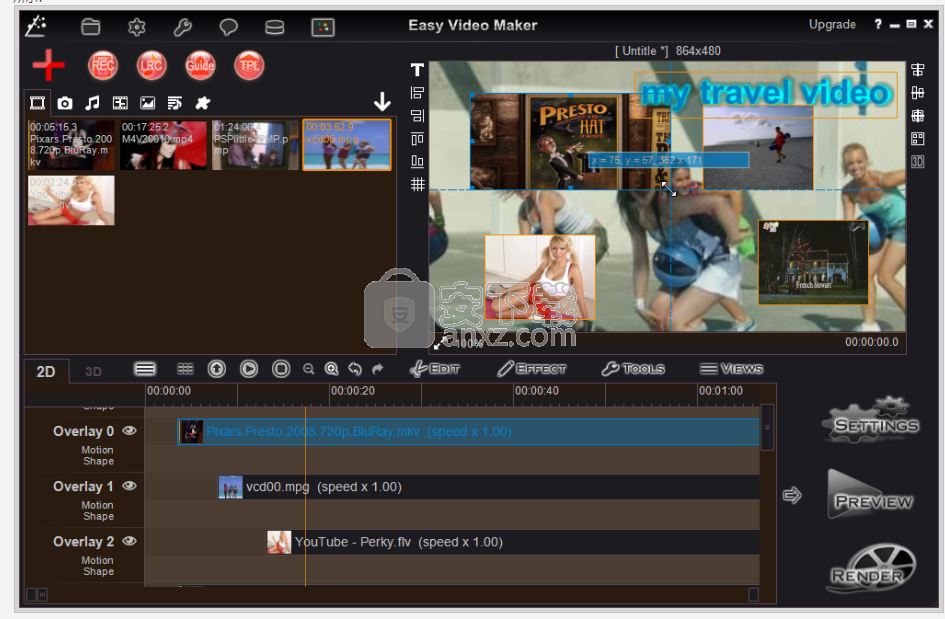Image resolution: width=945 pixels, height=619 pixels.
Task: Click the Upgrade link
Action: coord(832,25)
